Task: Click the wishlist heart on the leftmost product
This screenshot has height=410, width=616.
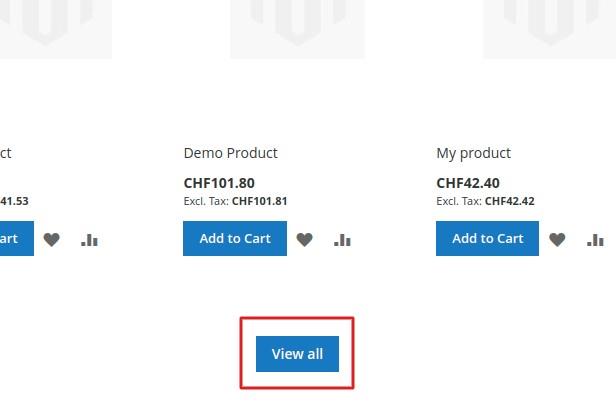Action: (x=52, y=239)
